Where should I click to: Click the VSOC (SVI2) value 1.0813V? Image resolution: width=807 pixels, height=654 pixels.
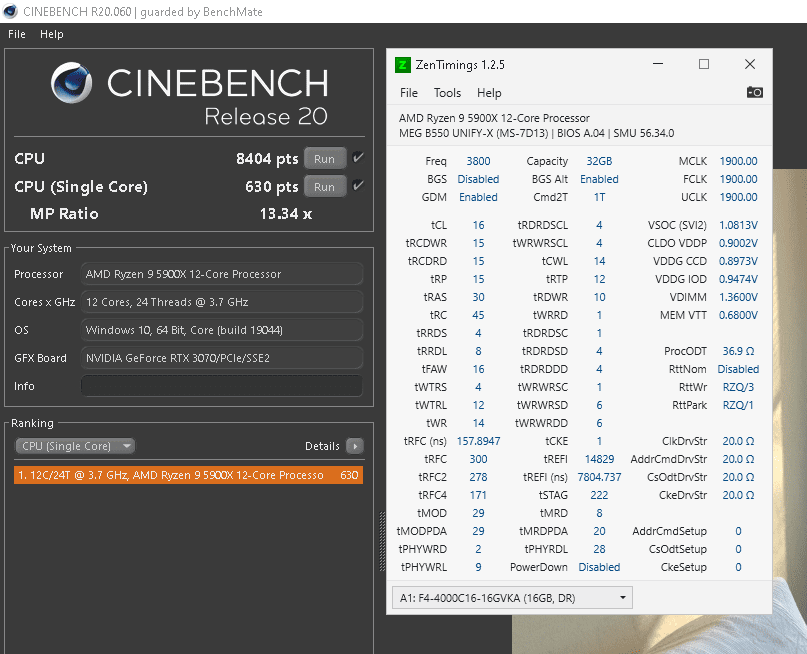pos(738,225)
